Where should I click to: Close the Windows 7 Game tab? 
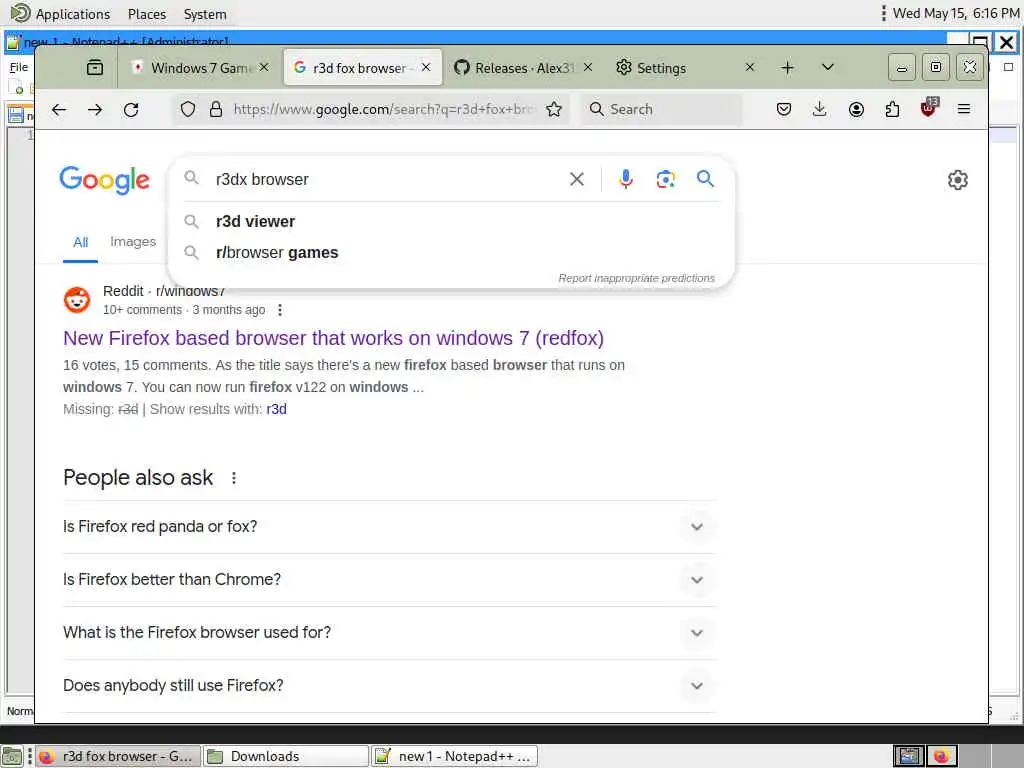click(x=264, y=67)
